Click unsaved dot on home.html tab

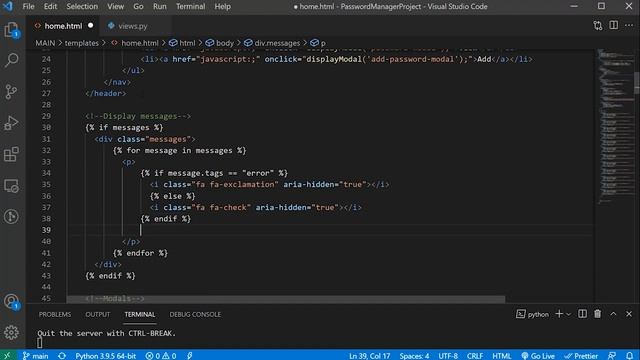[x=91, y=25]
